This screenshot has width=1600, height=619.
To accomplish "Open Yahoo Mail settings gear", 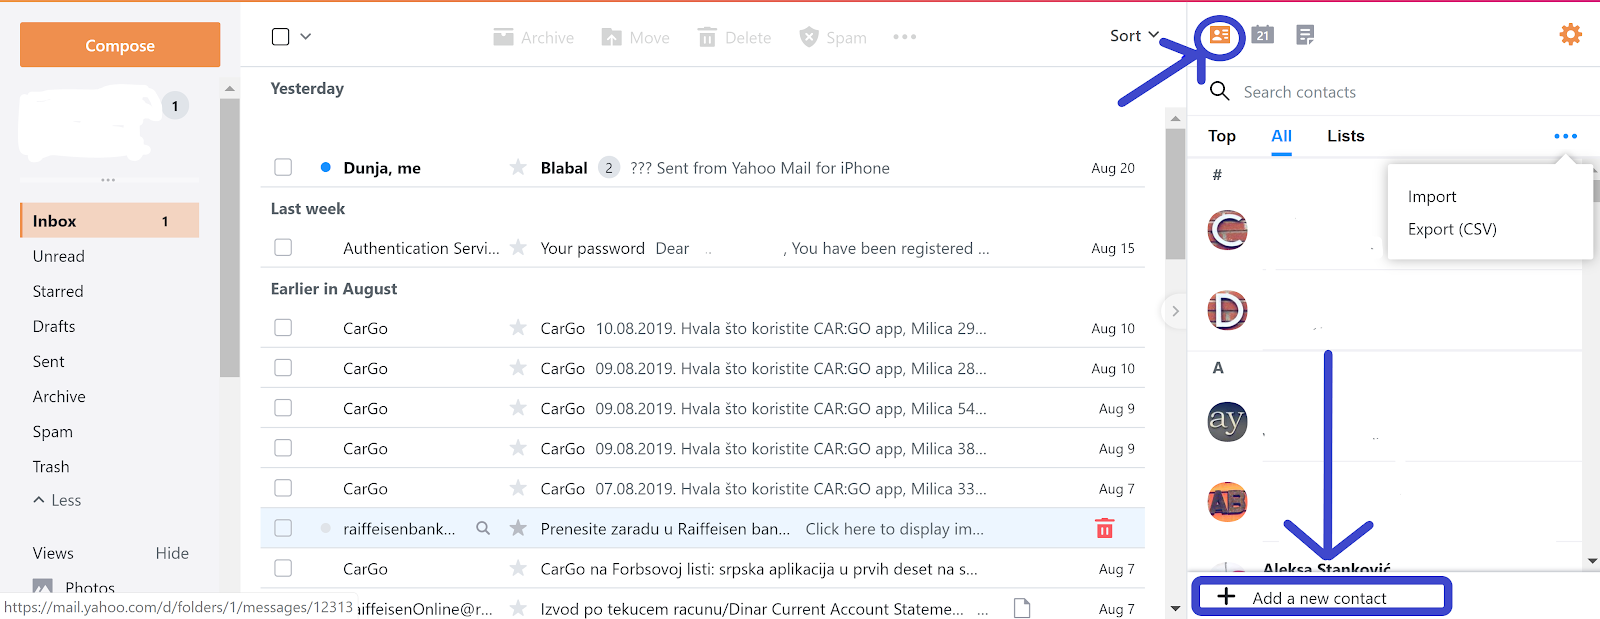I will point(1569,33).
